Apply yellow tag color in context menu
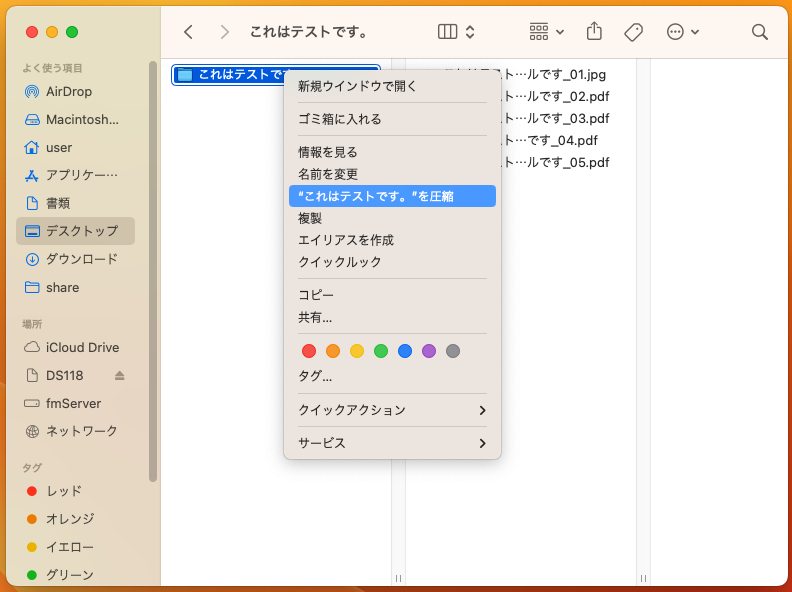 coord(357,351)
